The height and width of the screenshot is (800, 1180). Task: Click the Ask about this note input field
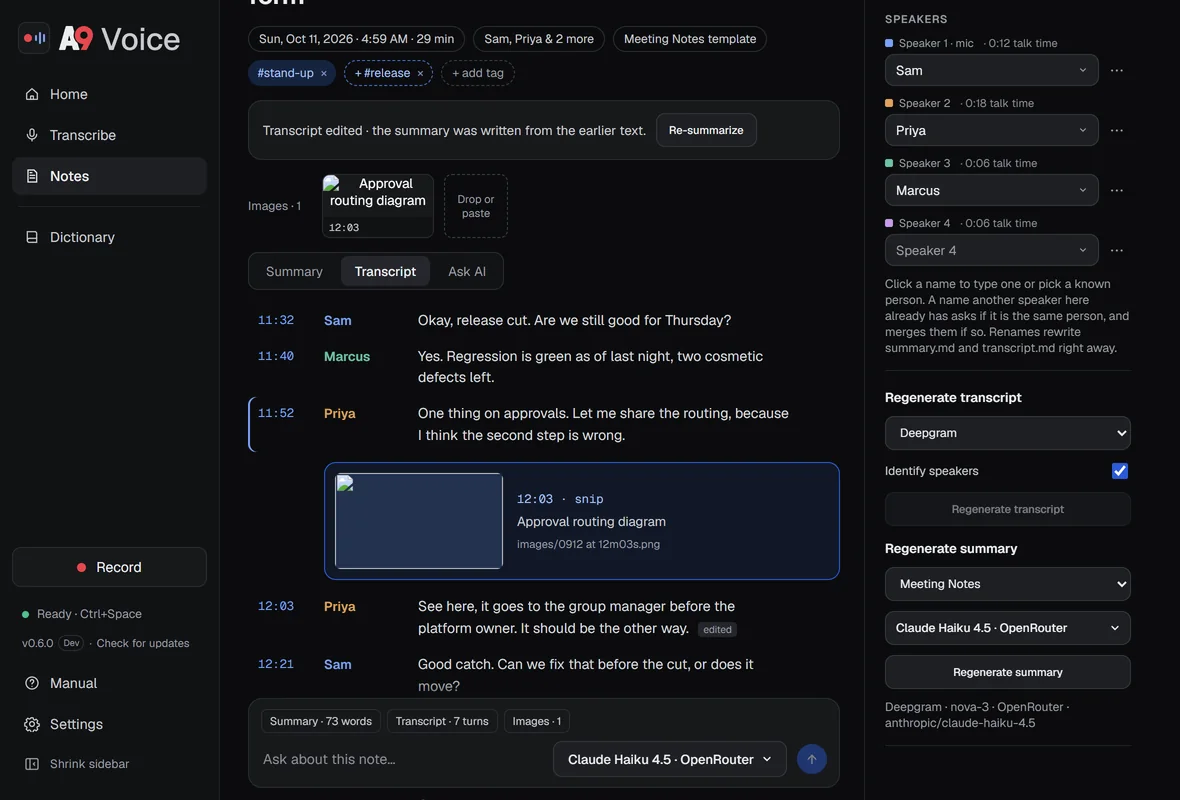(x=403, y=759)
